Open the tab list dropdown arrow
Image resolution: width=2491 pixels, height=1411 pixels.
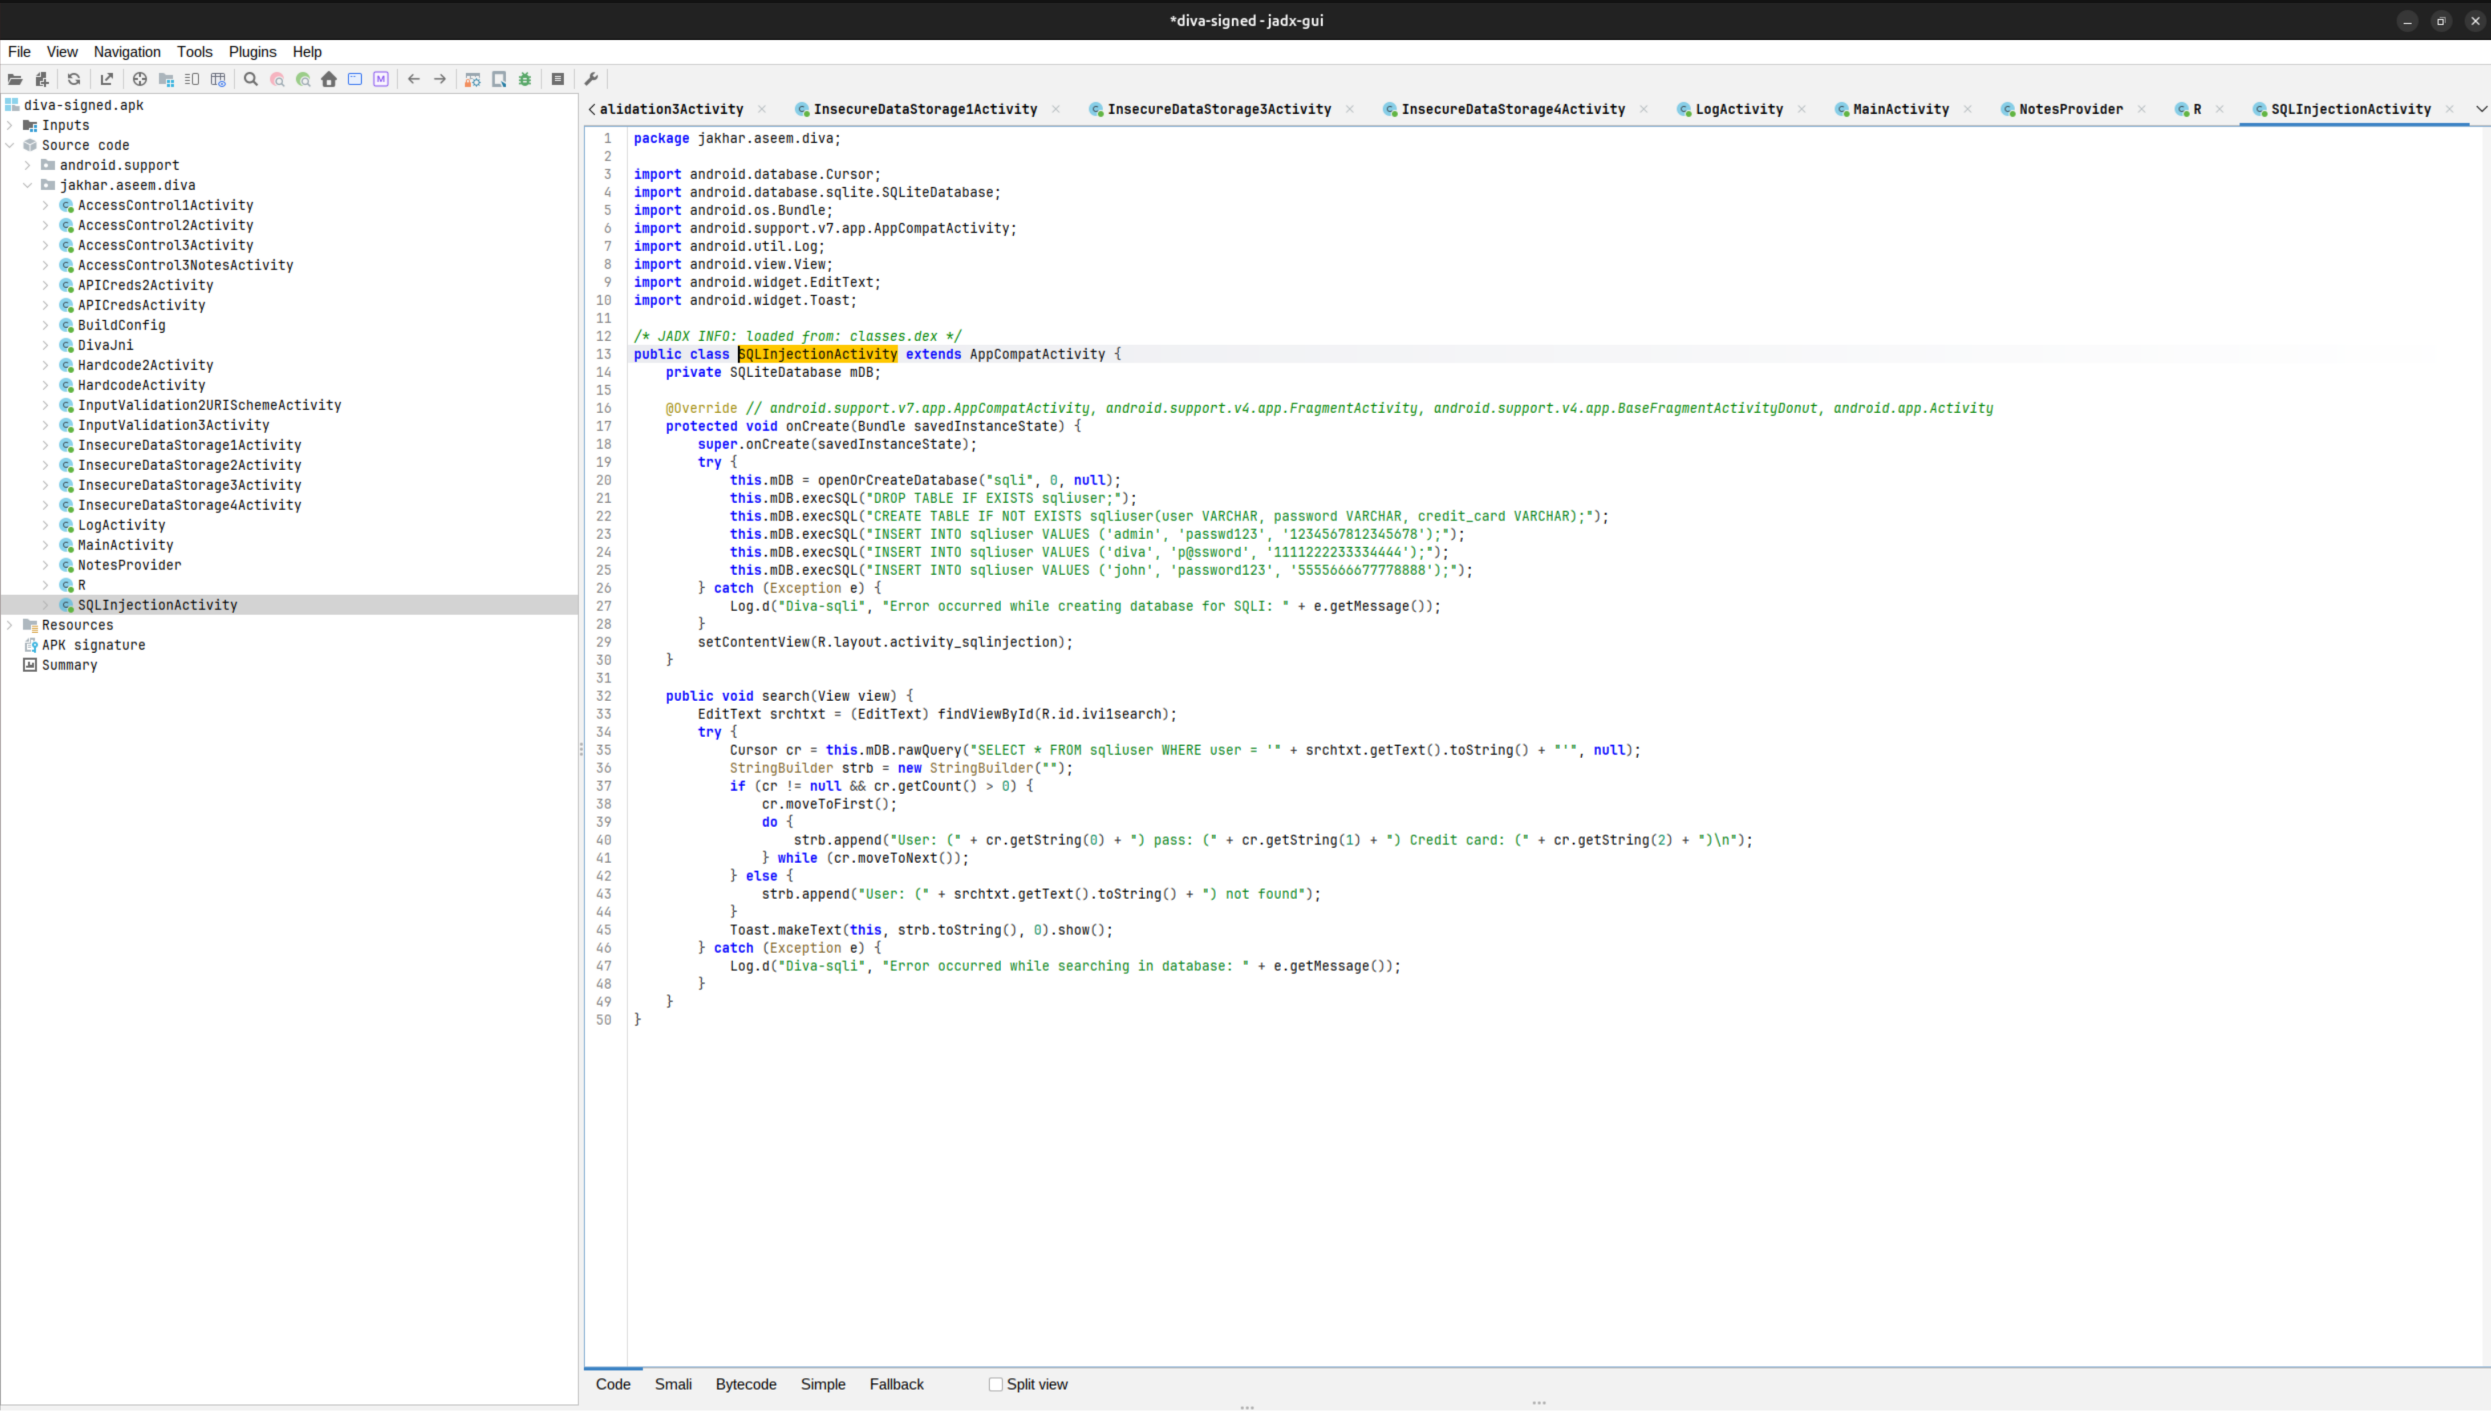2480,109
